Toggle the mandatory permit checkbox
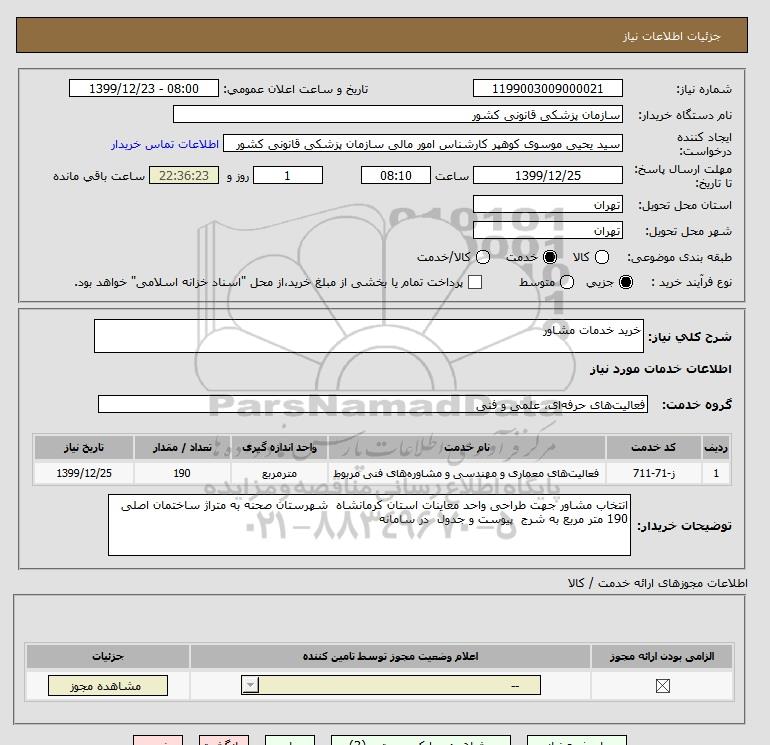Viewport: 770px width, 745px height. pos(662,686)
